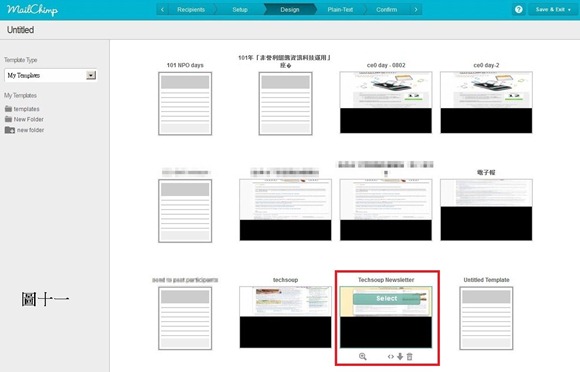The image size is (580, 372).
Task: Go to the Confirm step
Action: coord(387,9)
